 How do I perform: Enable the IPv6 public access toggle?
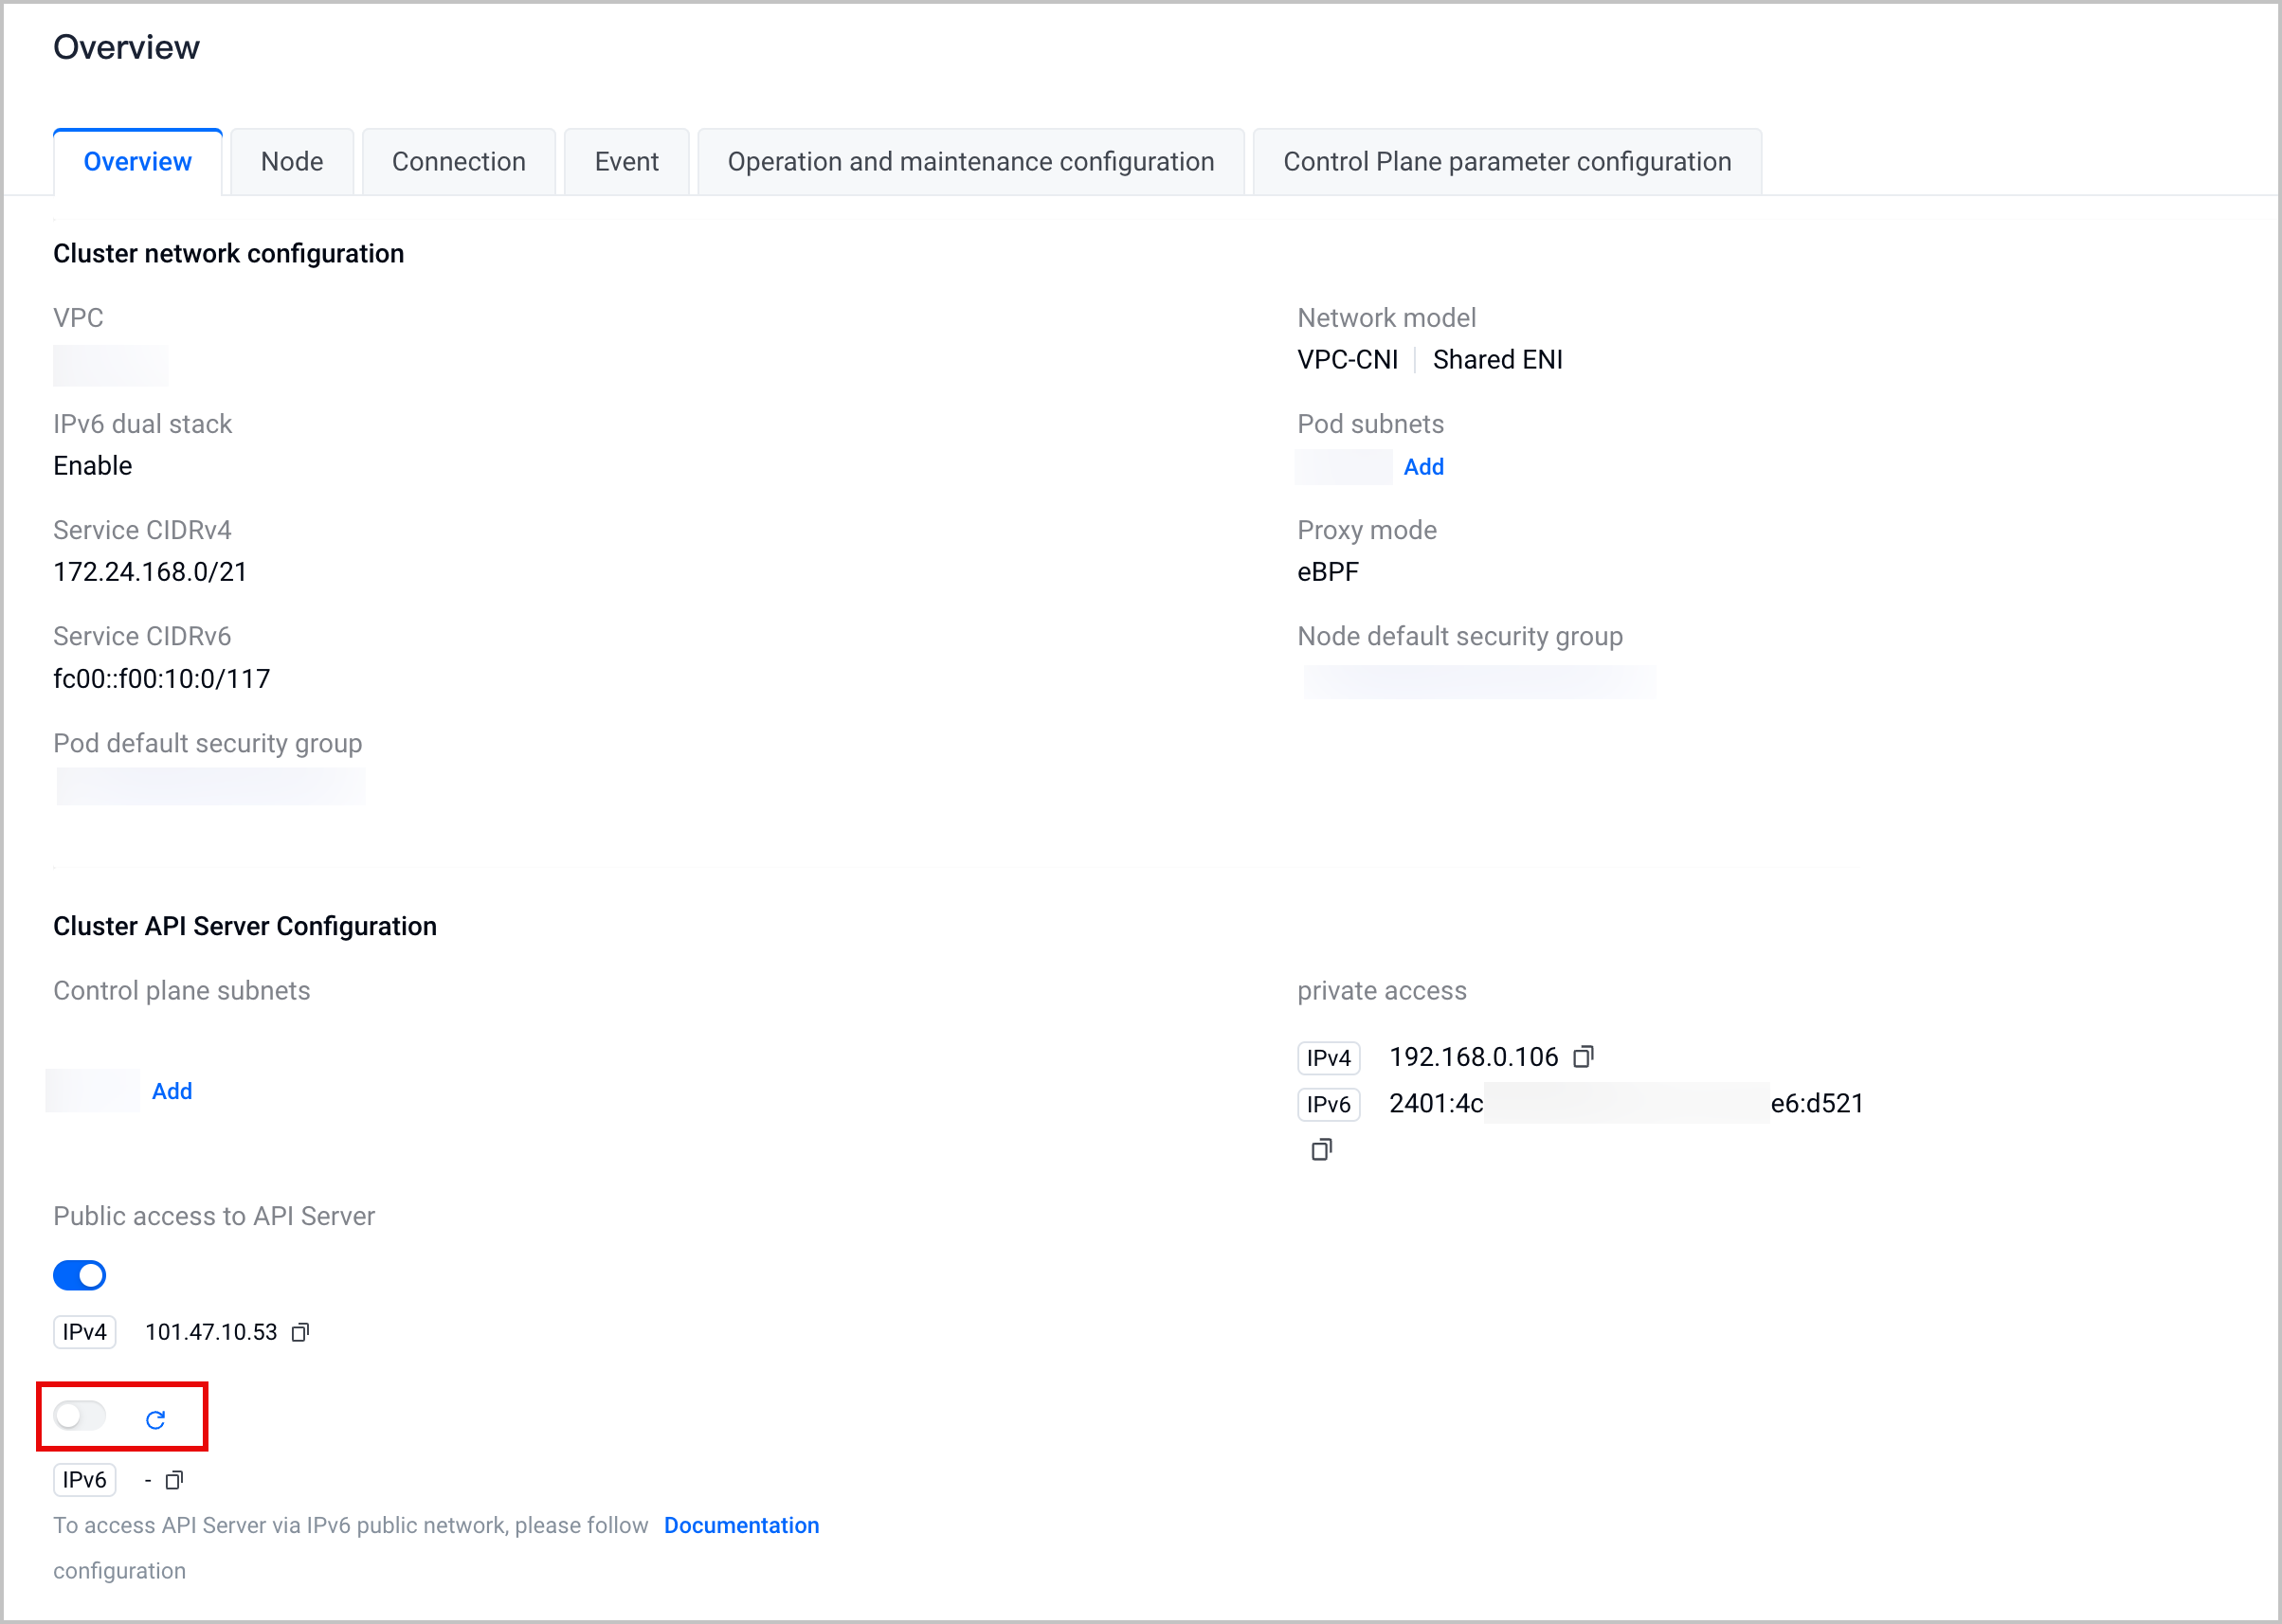click(80, 1416)
